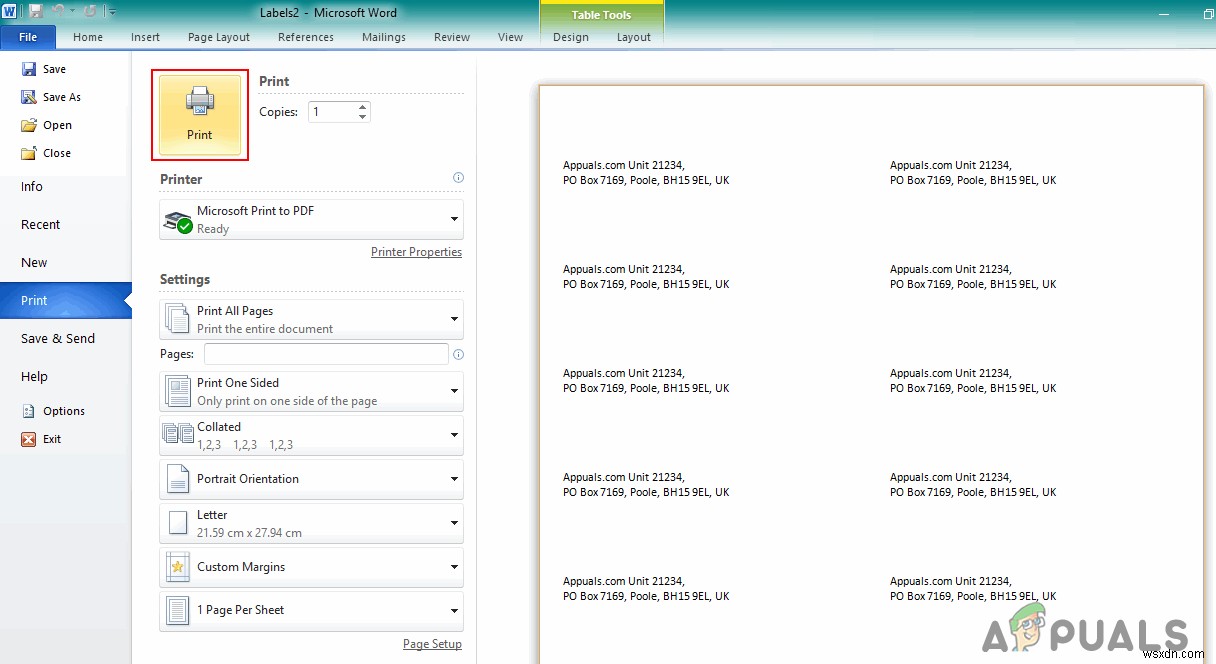Select the Save & Send sidebar section

click(x=58, y=338)
